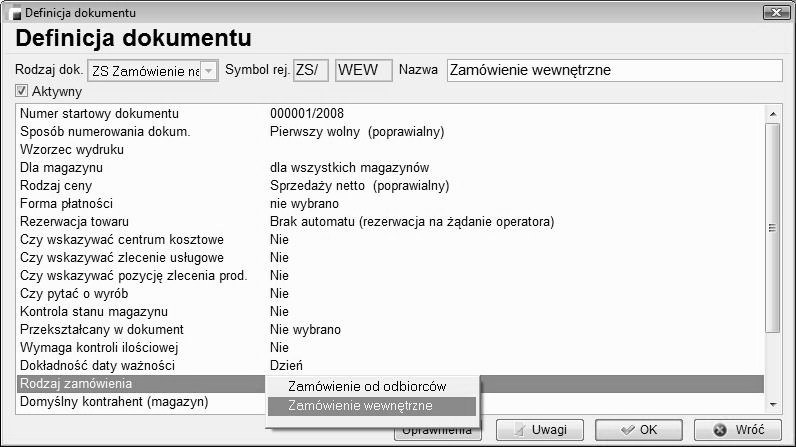Select the Wzorzec wydruku row
This screenshot has width=796, height=447.
(x=390, y=150)
